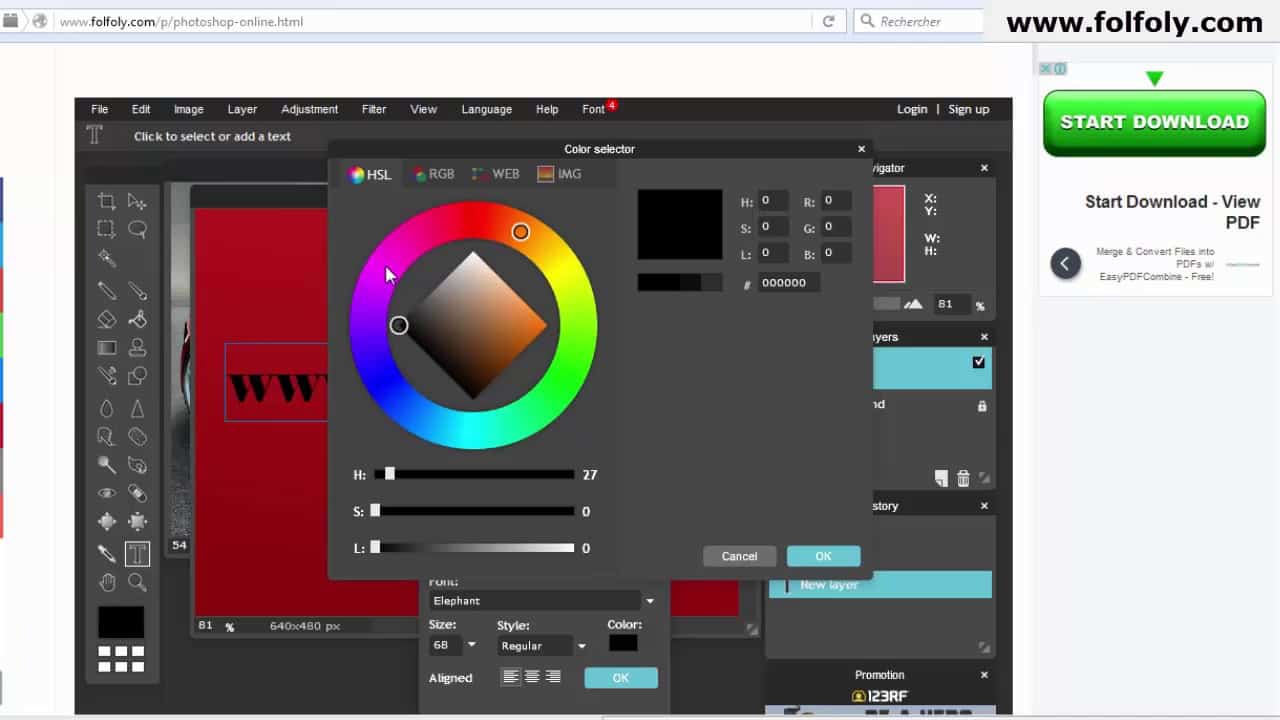Select the Smudge tool
The width and height of the screenshot is (1280, 720).
click(107, 436)
